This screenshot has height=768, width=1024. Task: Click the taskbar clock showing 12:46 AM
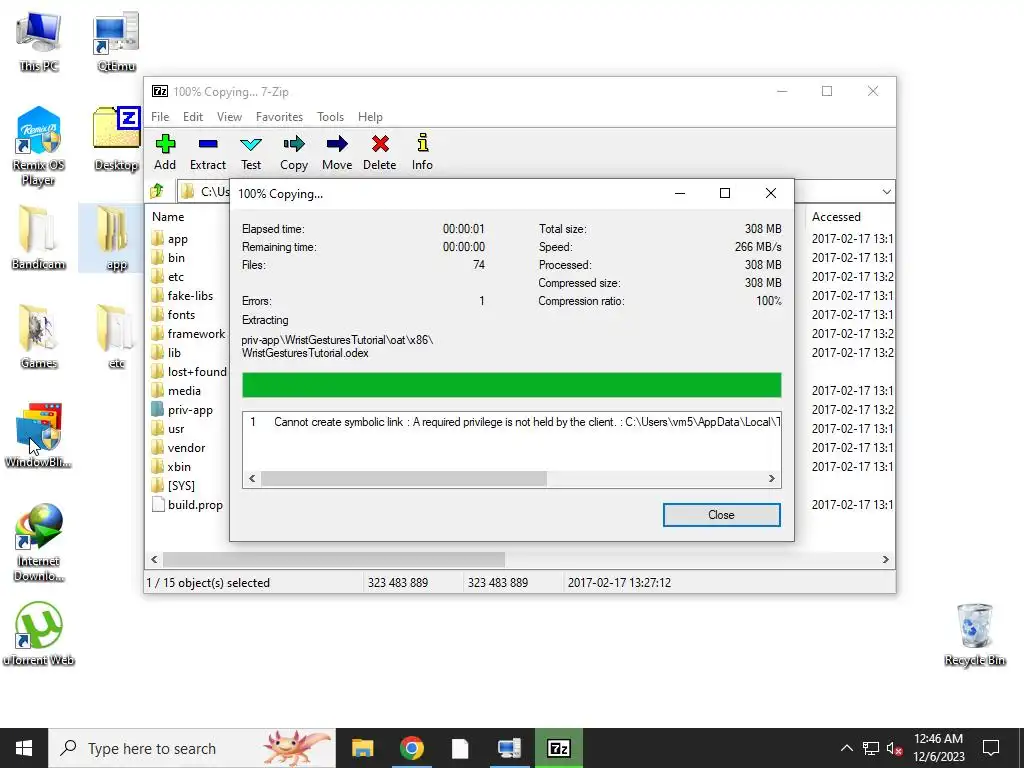(938, 748)
